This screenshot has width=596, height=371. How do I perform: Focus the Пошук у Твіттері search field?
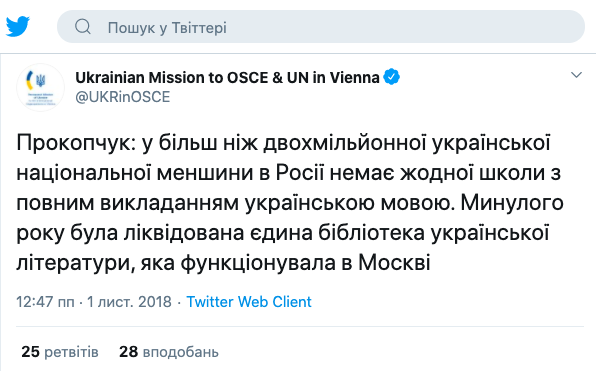click(x=320, y=27)
